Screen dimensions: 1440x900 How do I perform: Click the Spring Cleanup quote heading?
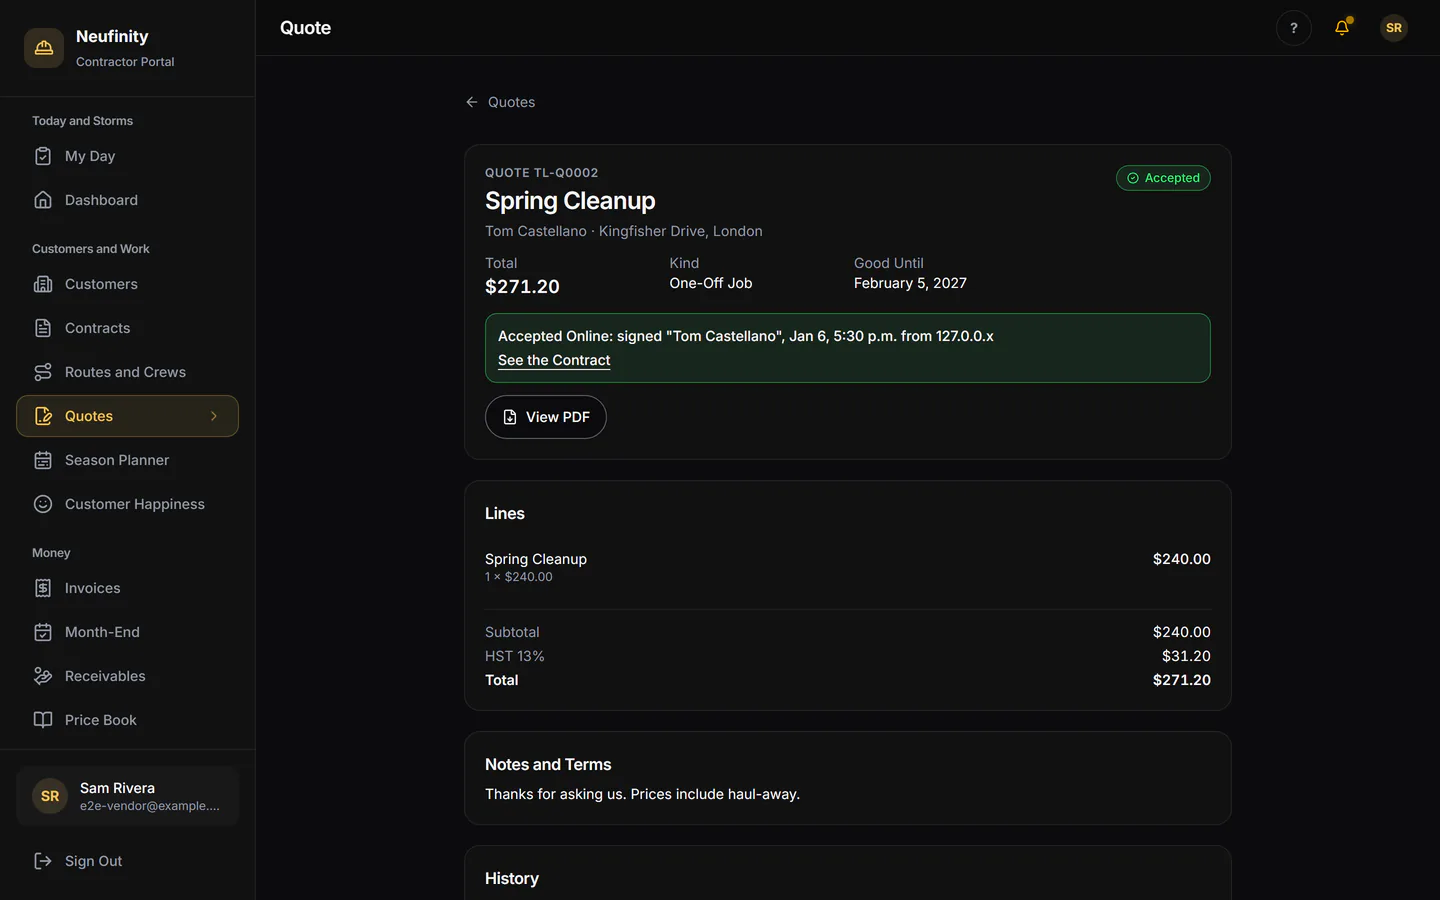click(570, 201)
